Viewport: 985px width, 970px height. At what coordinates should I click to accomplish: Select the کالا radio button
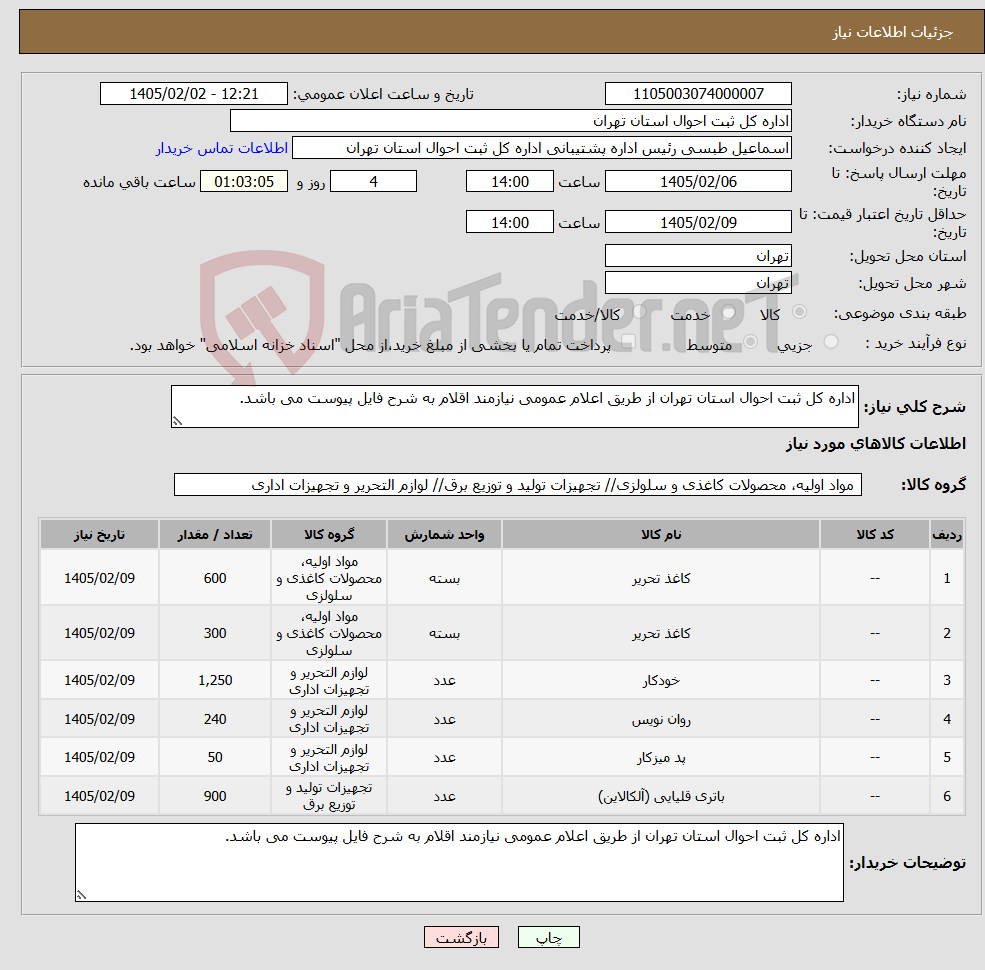coord(799,312)
